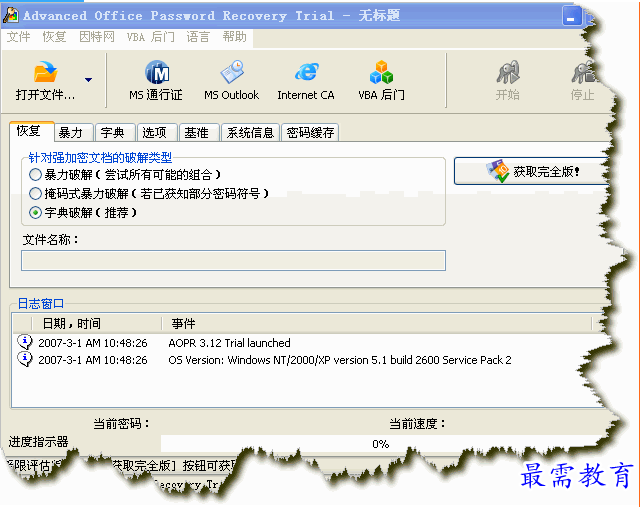
Task: Click the 文件名称 input field
Action: tap(233, 260)
